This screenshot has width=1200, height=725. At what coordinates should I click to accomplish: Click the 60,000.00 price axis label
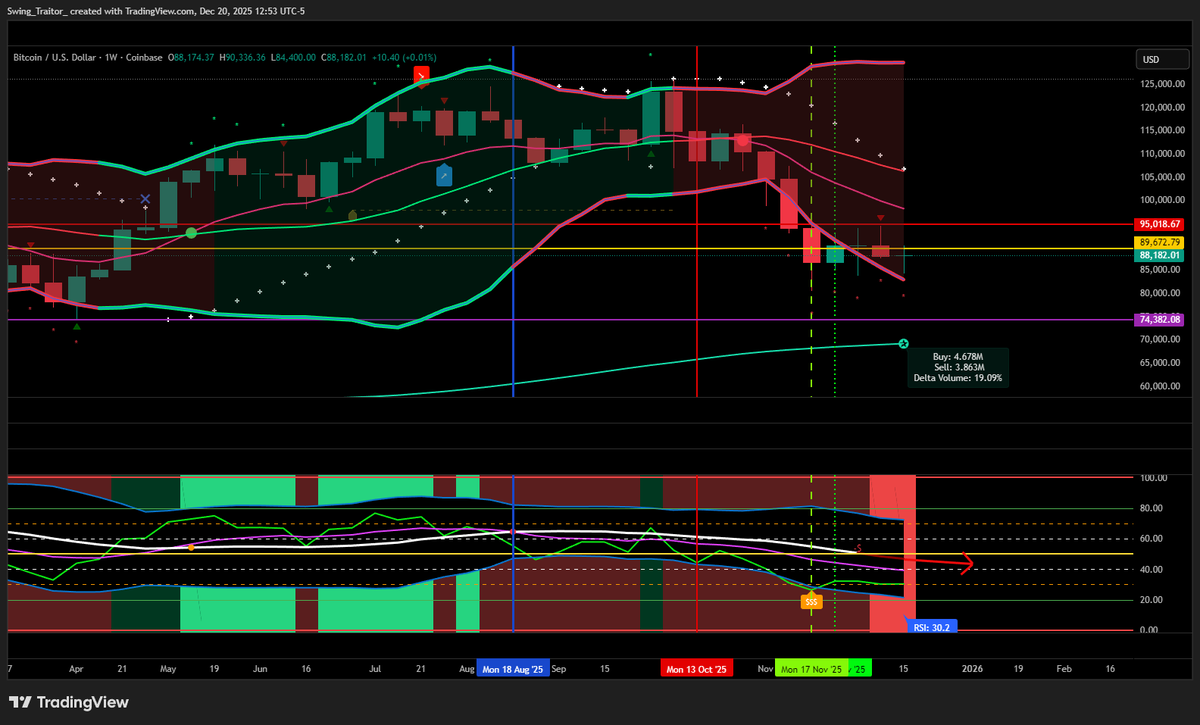1159,386
